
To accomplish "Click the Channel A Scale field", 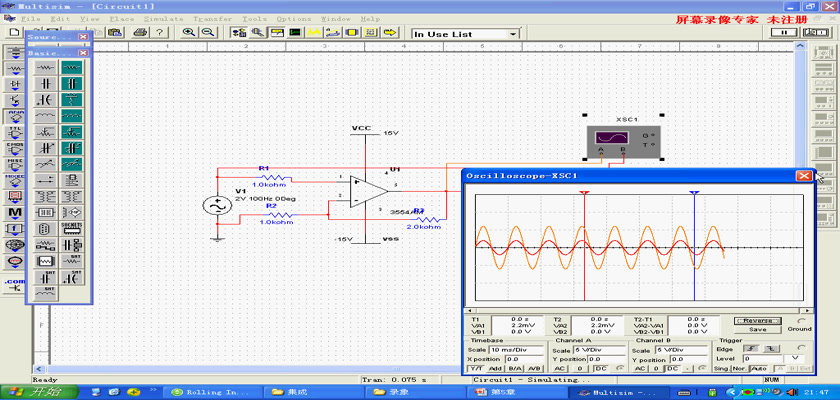I will (600, 350).
